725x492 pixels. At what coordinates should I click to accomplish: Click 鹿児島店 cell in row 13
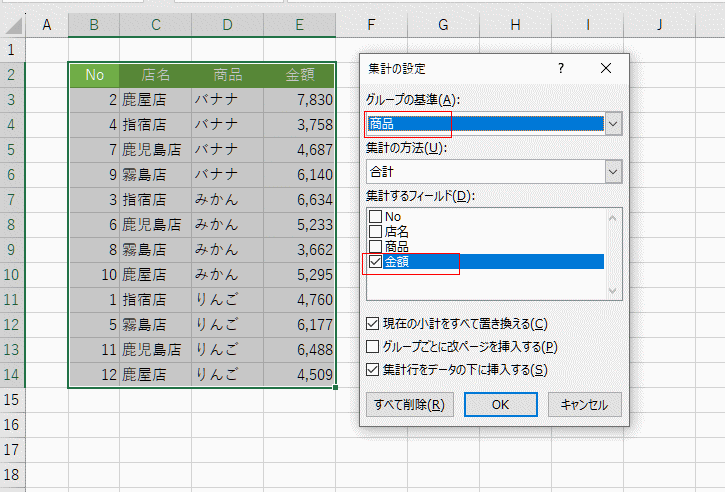[x=155, y=350]
